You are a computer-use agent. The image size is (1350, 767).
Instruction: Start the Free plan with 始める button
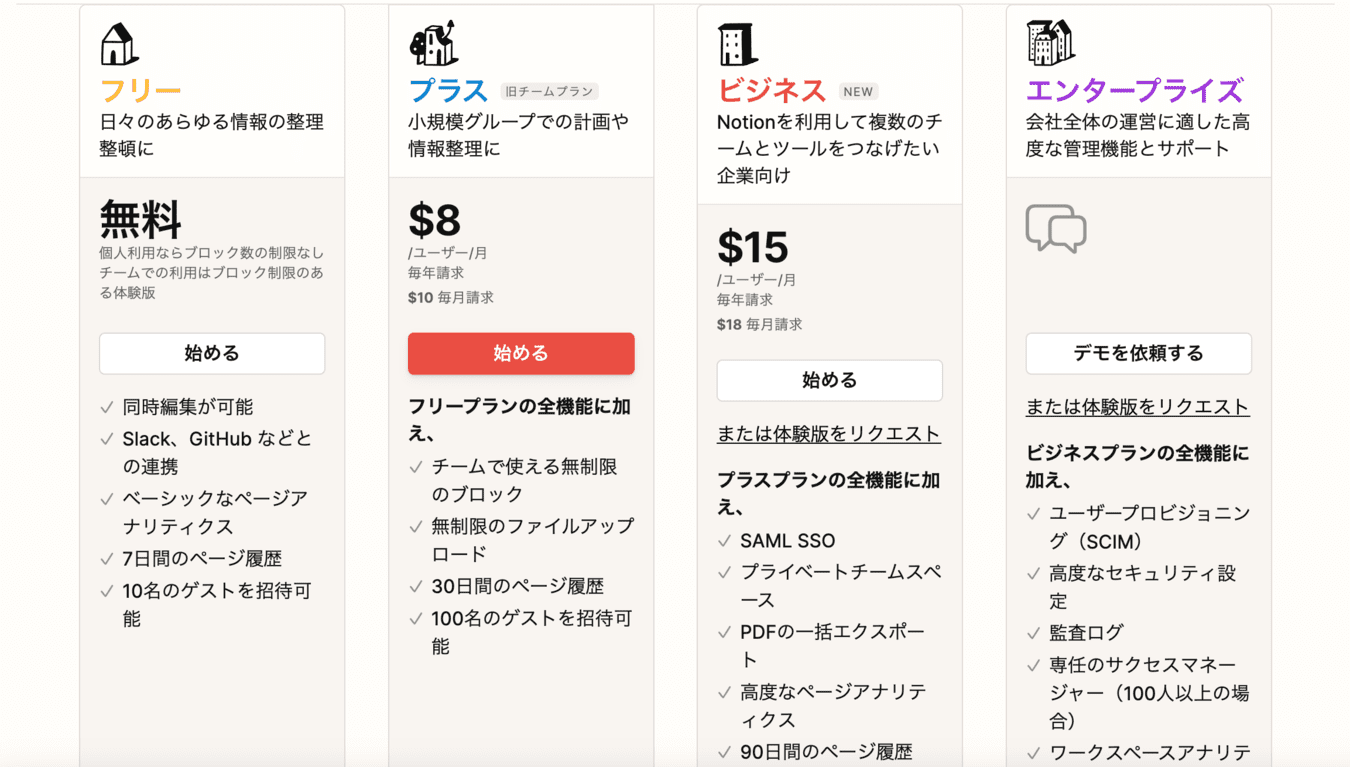coord(212,353)
